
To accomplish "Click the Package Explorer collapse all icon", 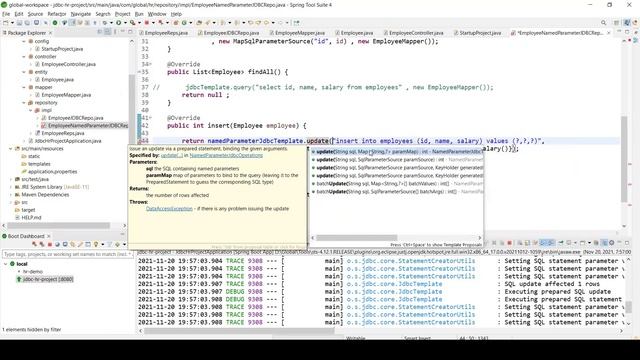I will pyautogui.click(x=100, y=32).
